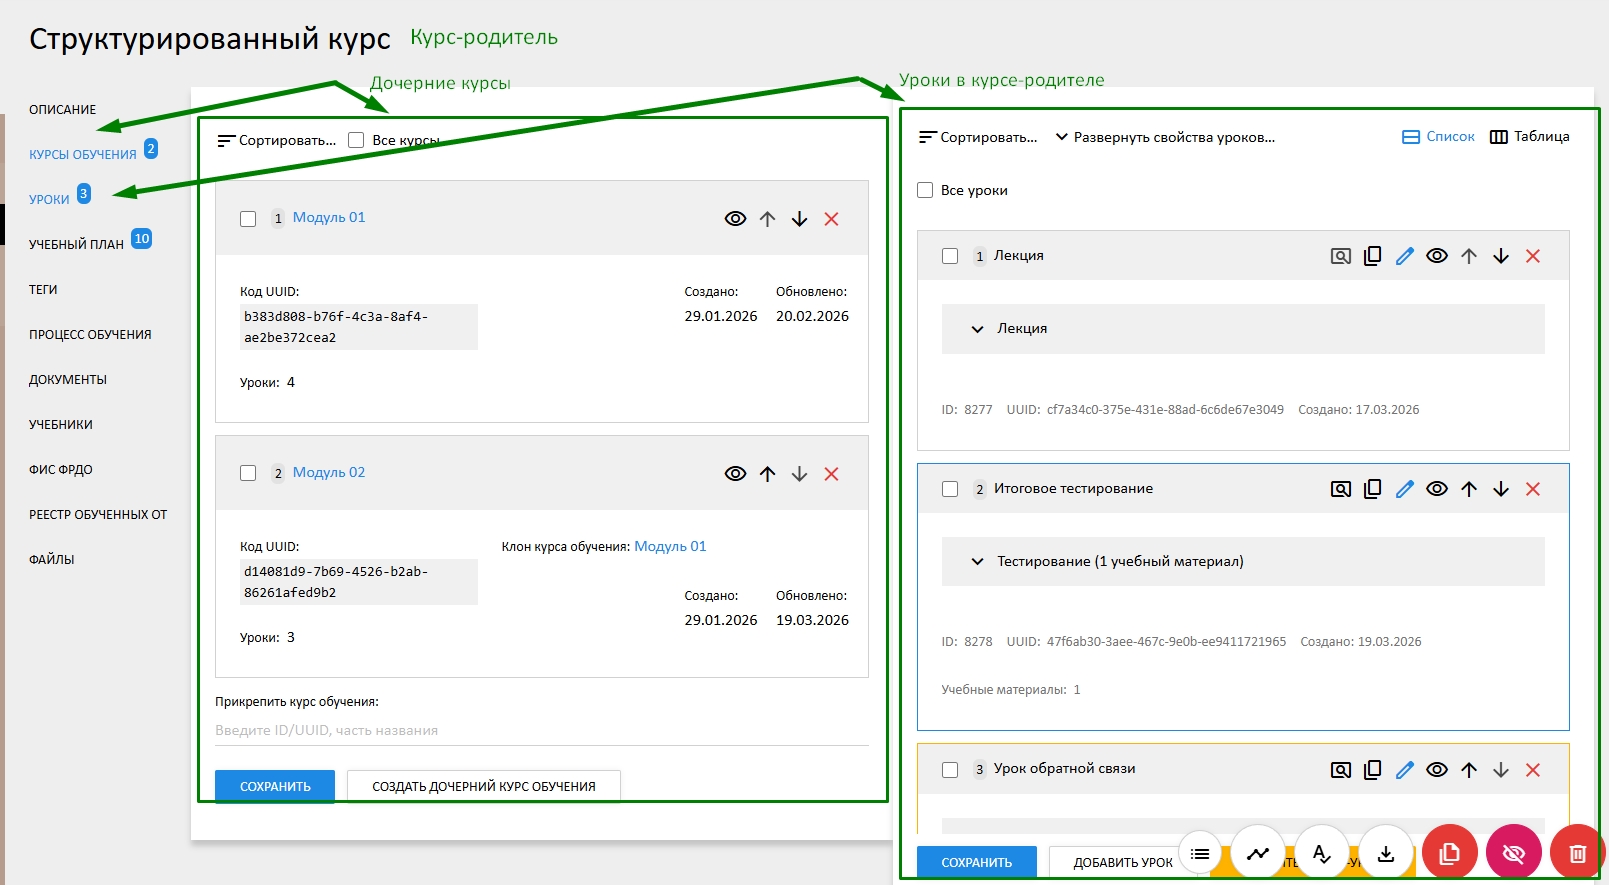This screenshot has height=885, width=1609.
Task: Click the download floating action button
Action: (x=1385, y=853)
